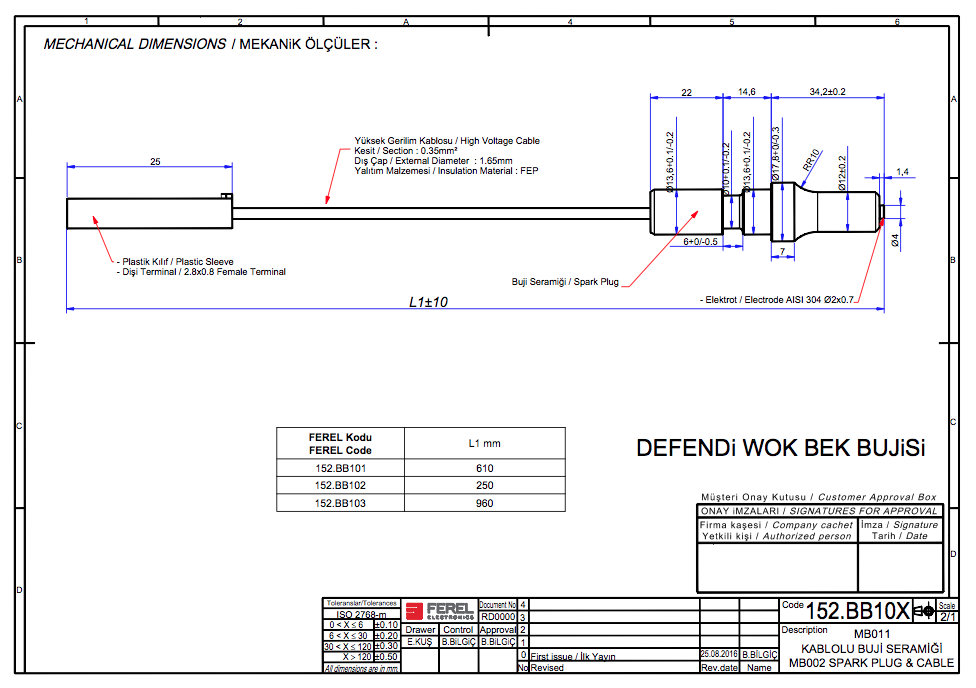Click the 610 length value cell
The image size is (976, 688).
(485, 468)
